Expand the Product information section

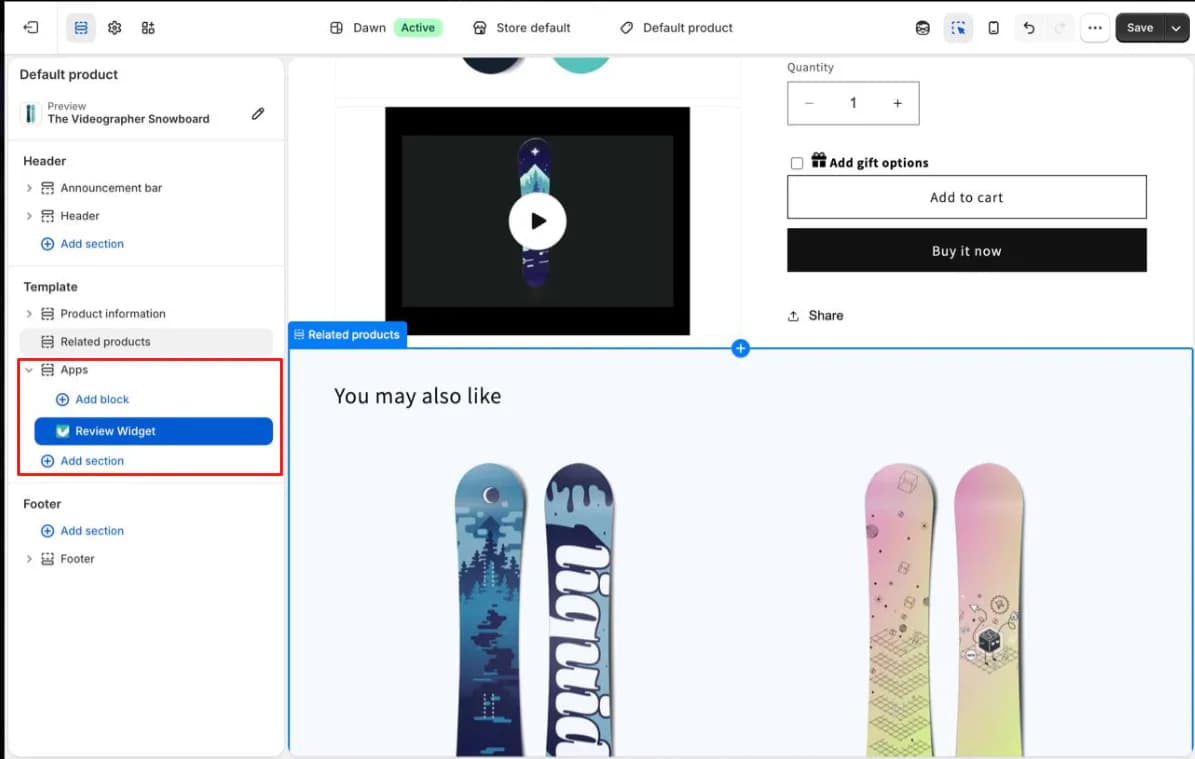coord(29,313)
